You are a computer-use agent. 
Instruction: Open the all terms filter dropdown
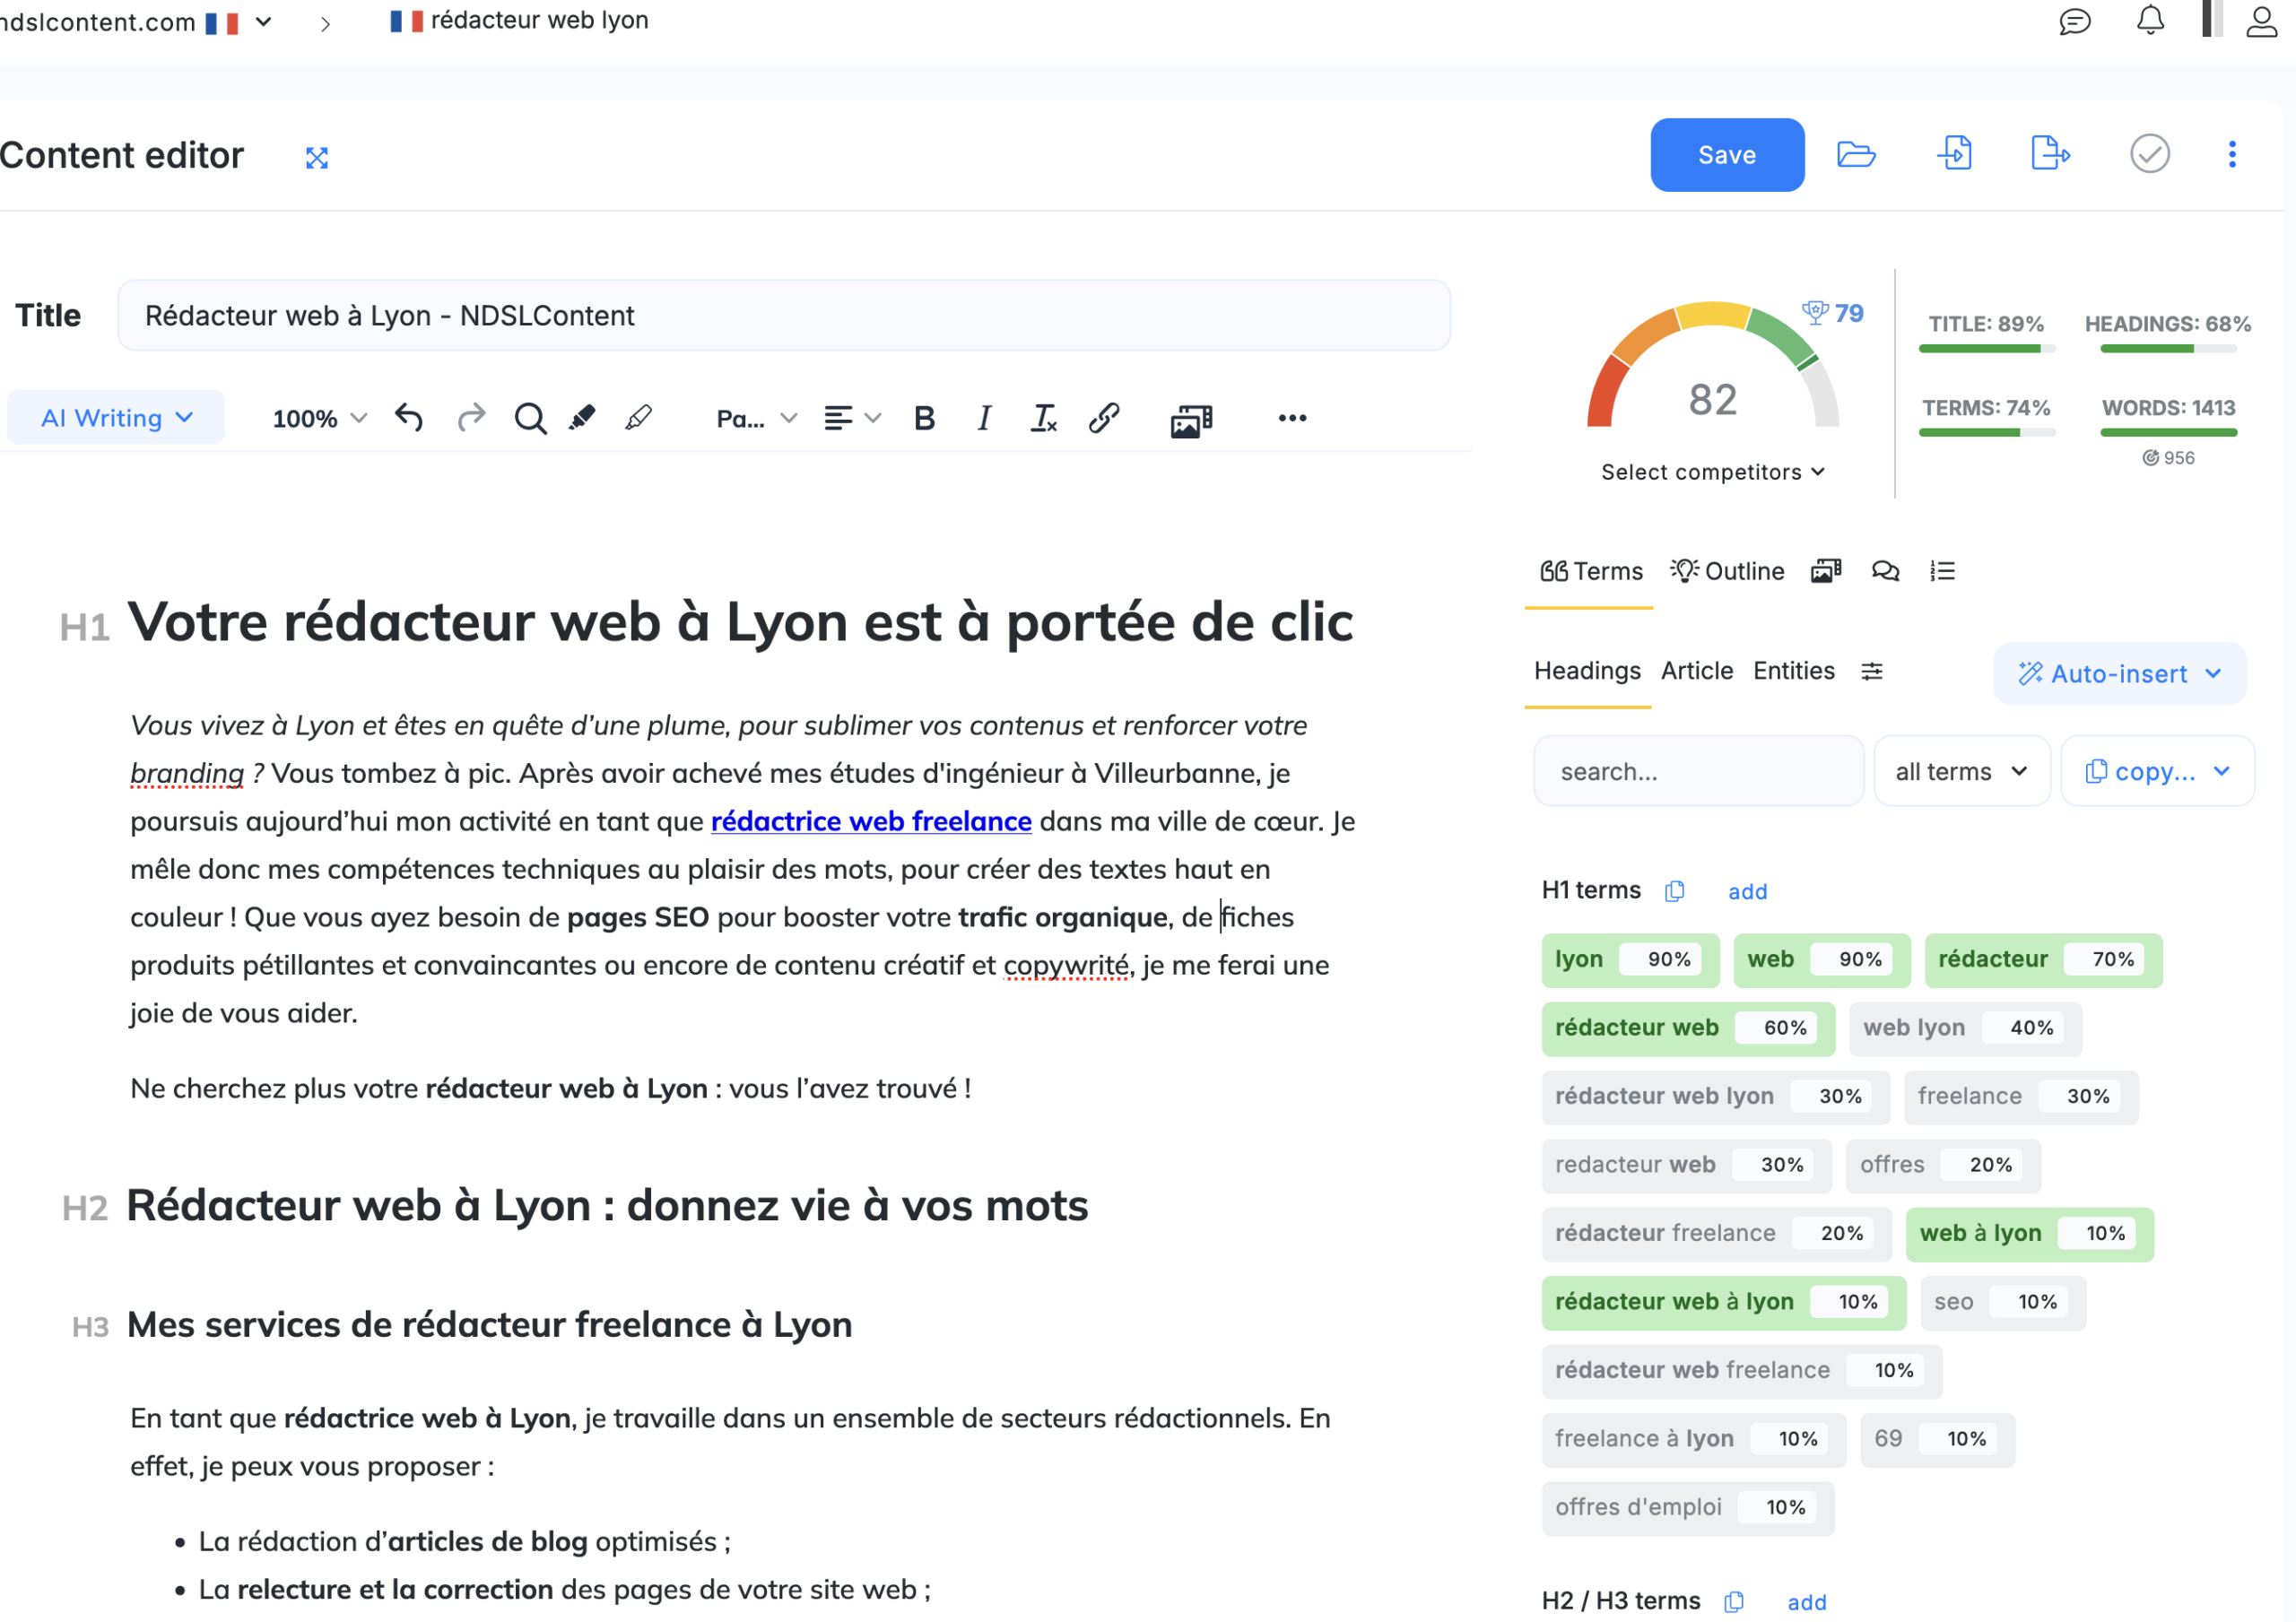[x=1961, y=771]
